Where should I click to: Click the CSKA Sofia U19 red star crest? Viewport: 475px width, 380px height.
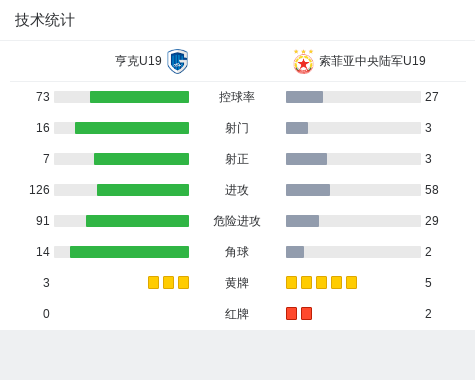point(303,62)
